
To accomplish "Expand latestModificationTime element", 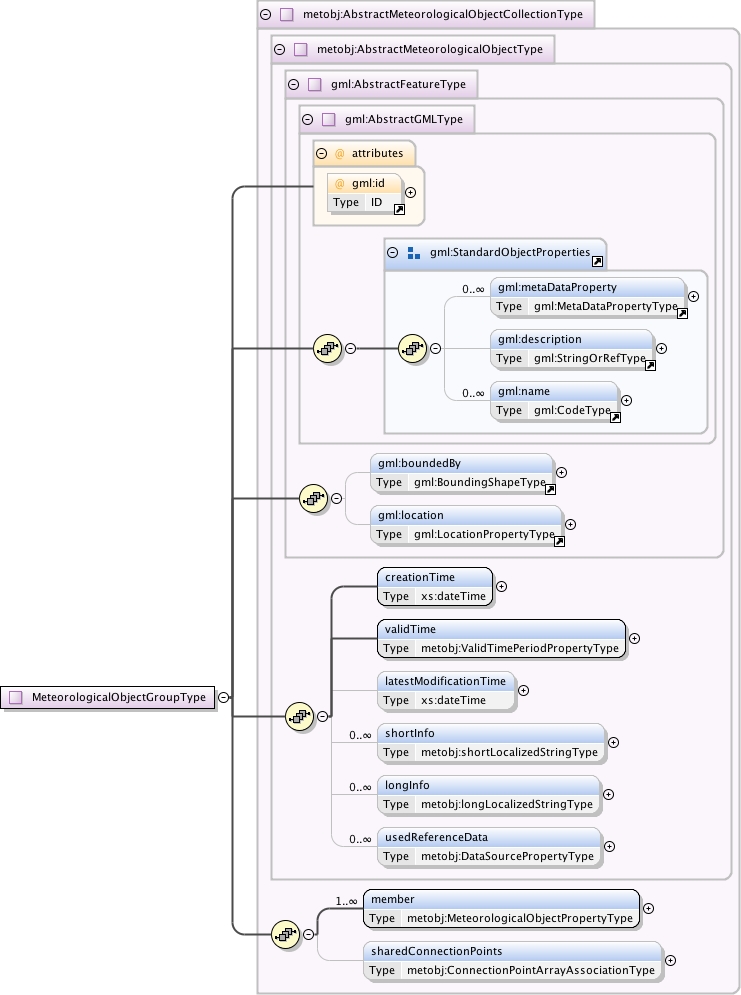I will (x=523, y=690).
